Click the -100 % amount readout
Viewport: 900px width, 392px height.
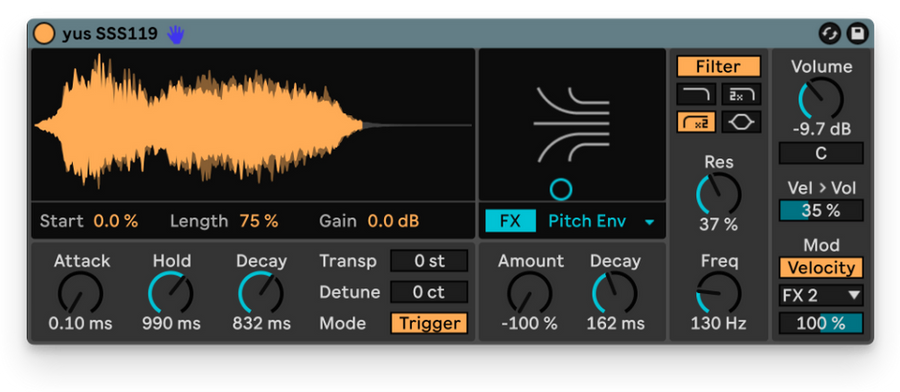[x=529, y=323]
